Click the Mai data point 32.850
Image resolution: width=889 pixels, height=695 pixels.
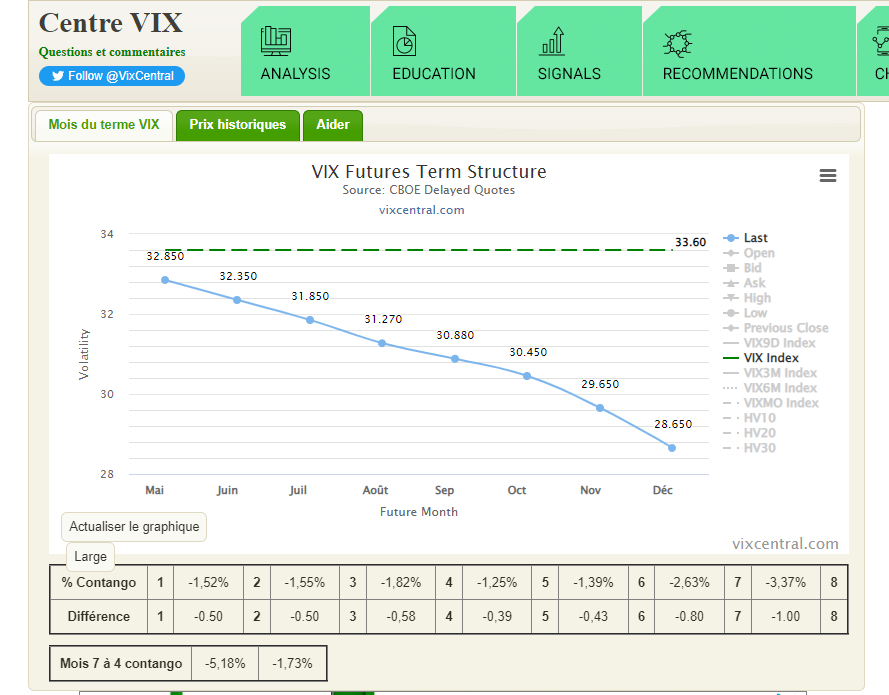(x=165, y=280)
